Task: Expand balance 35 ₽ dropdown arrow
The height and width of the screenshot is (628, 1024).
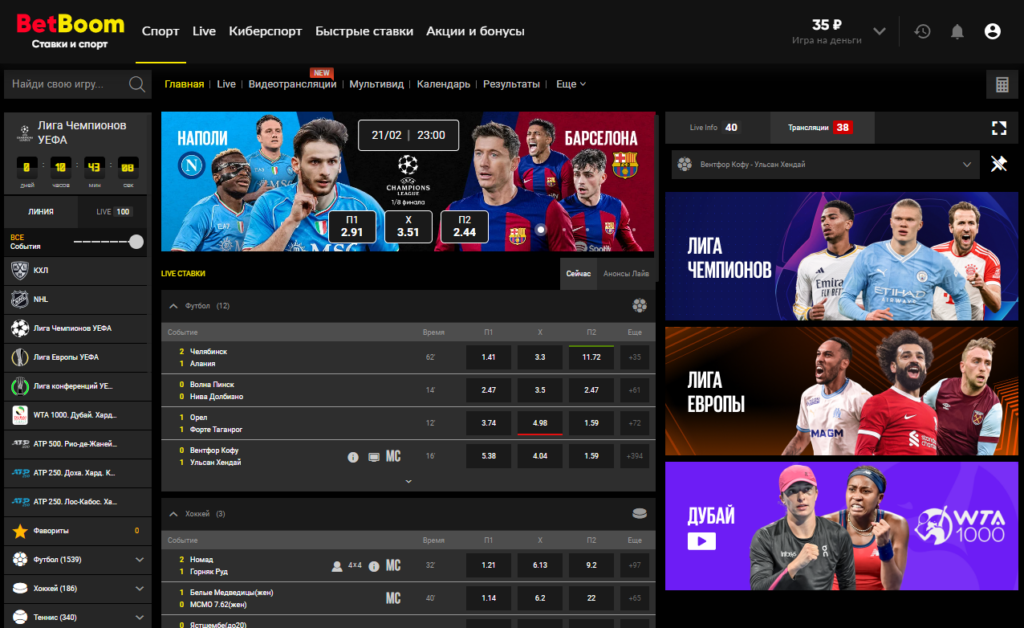Action: [x=879, y=31]
